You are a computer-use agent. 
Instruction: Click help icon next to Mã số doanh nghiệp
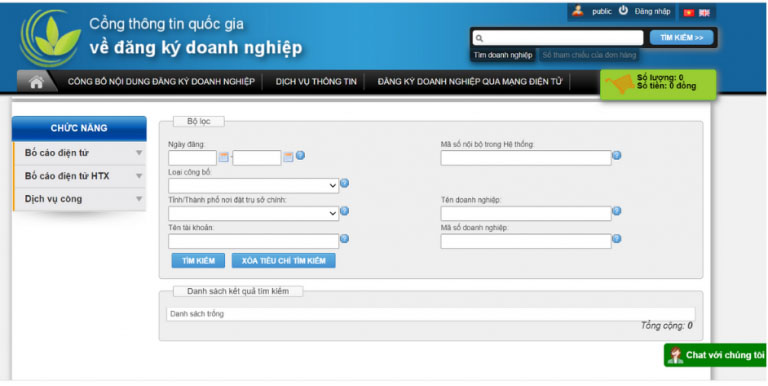617,239
